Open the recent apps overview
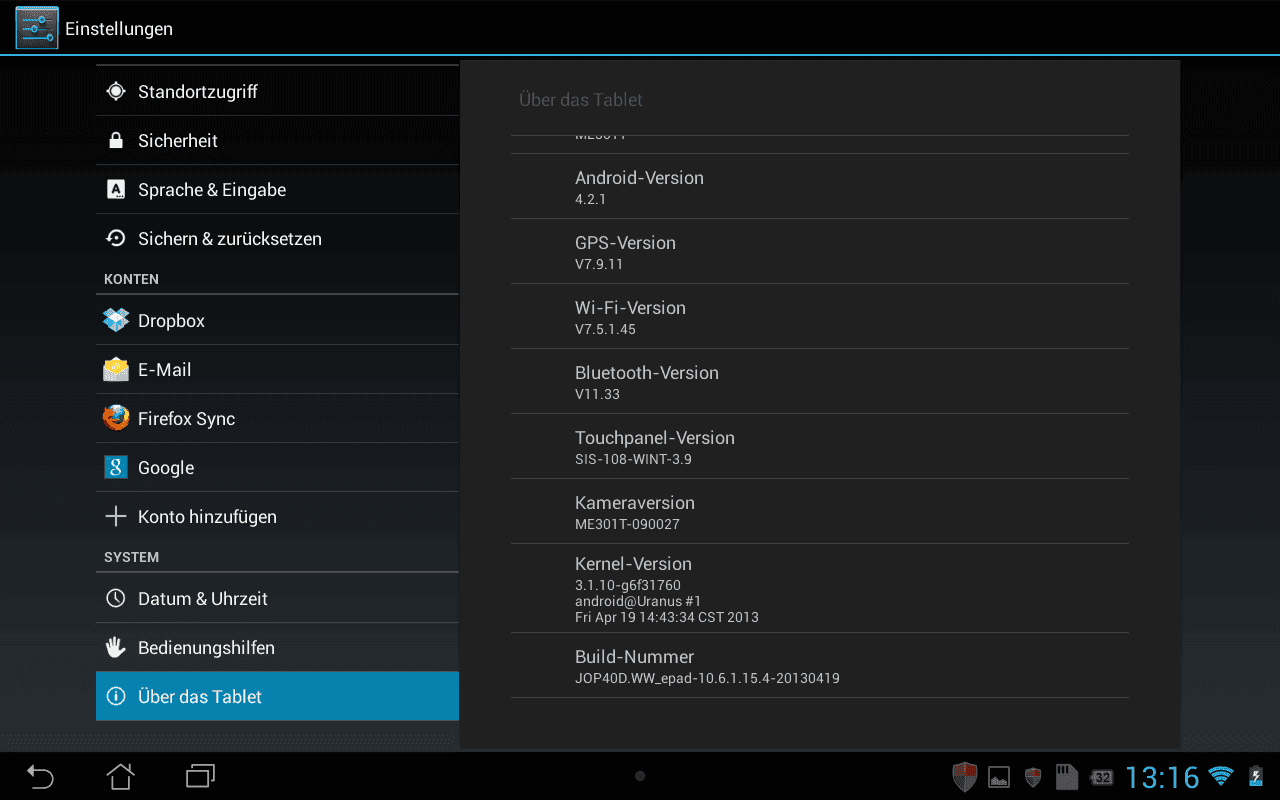The image size is (1280, 800). [x=200, y=776]
